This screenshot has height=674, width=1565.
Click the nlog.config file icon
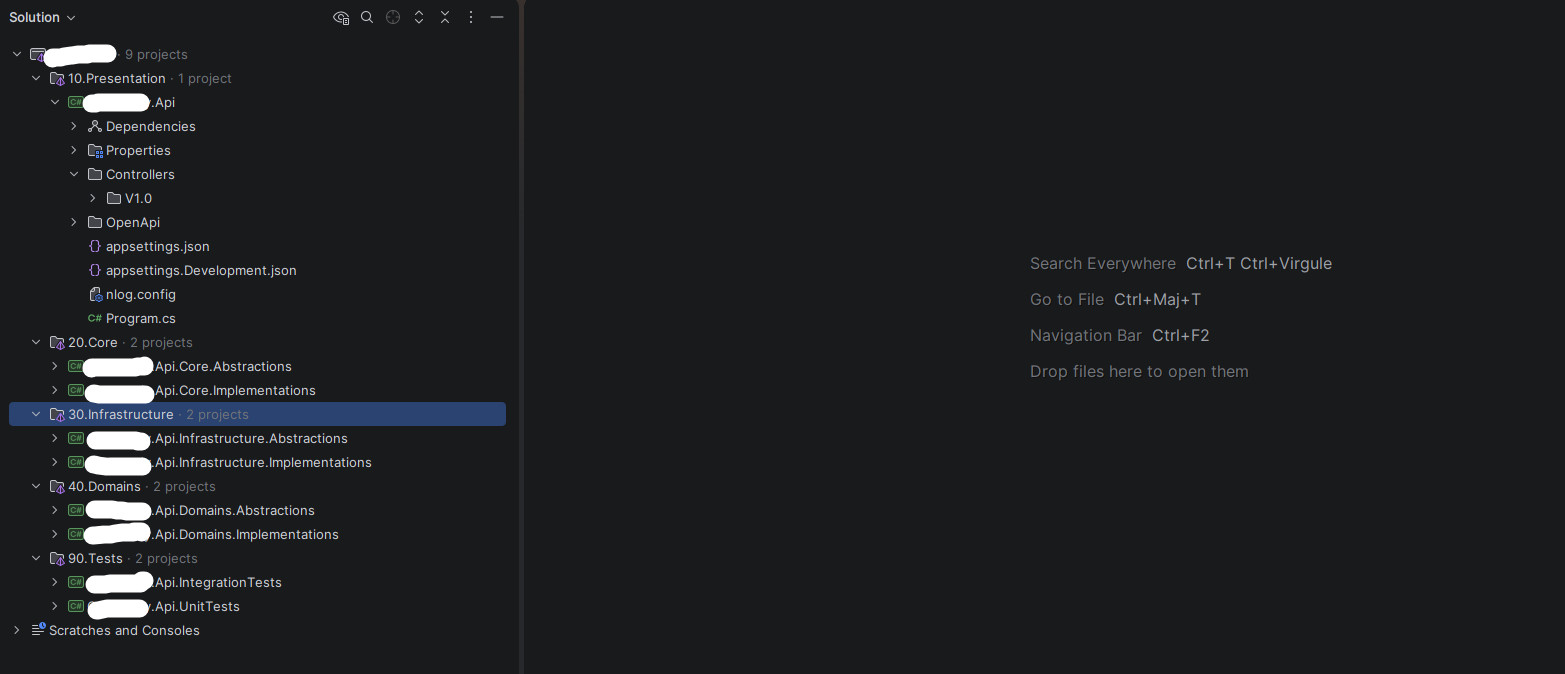[95, 294]
